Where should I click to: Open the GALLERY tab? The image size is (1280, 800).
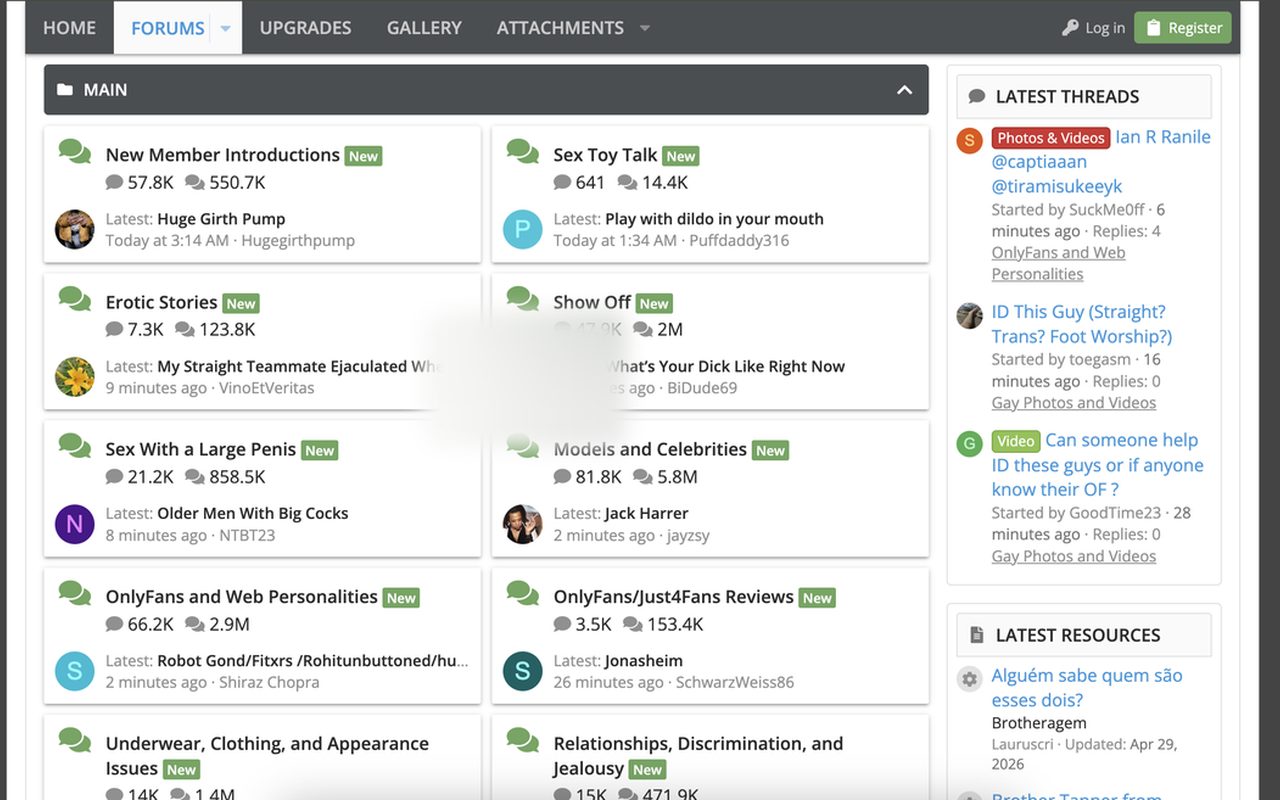(x=424, y=28)
